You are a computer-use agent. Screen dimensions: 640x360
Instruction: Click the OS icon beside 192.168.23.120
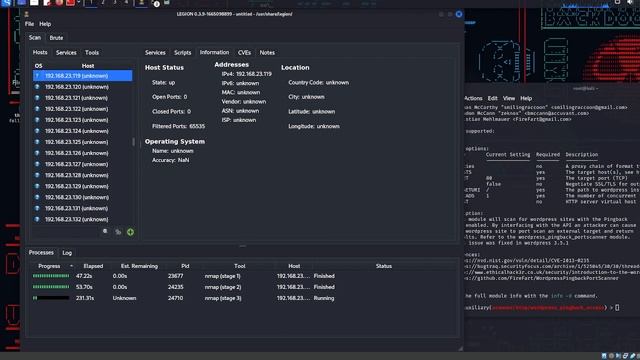click(x=37, y=87)
